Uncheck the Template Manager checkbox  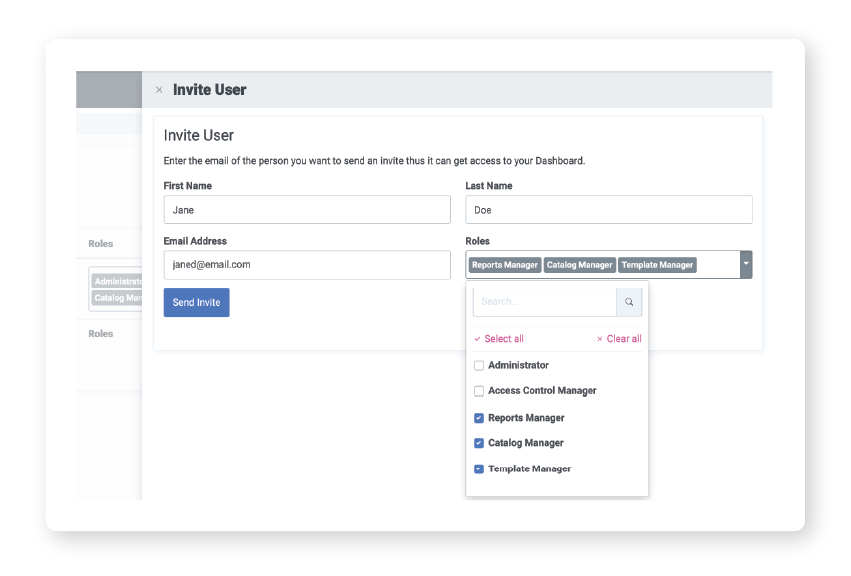click(479, 469)
